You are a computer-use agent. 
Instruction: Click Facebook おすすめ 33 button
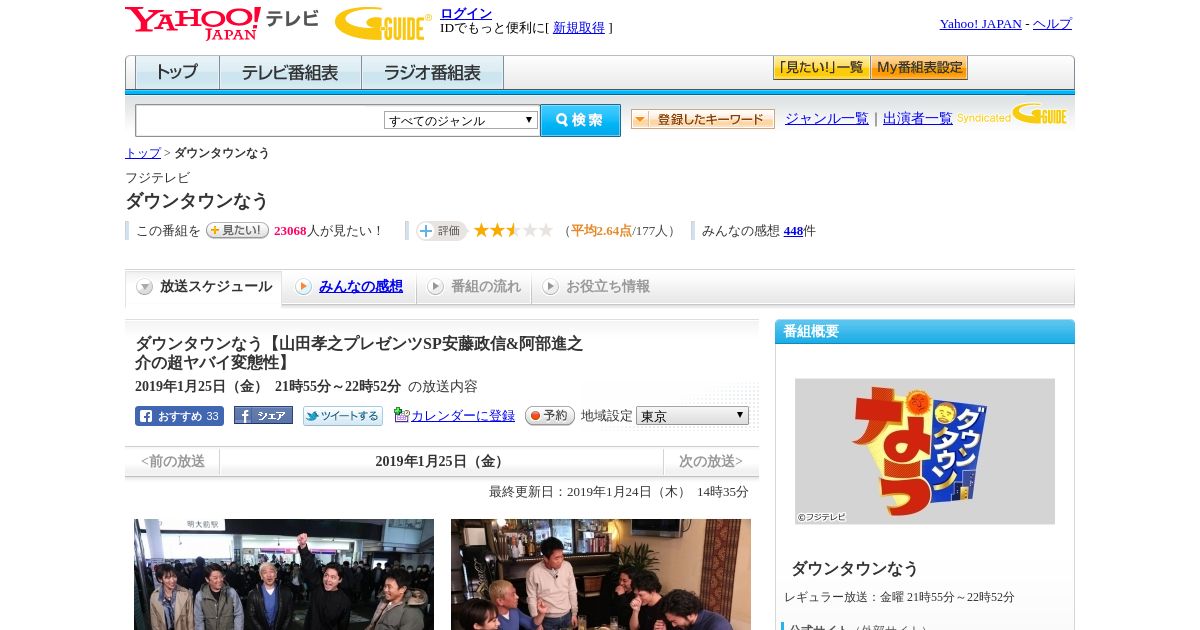point(179,416)
